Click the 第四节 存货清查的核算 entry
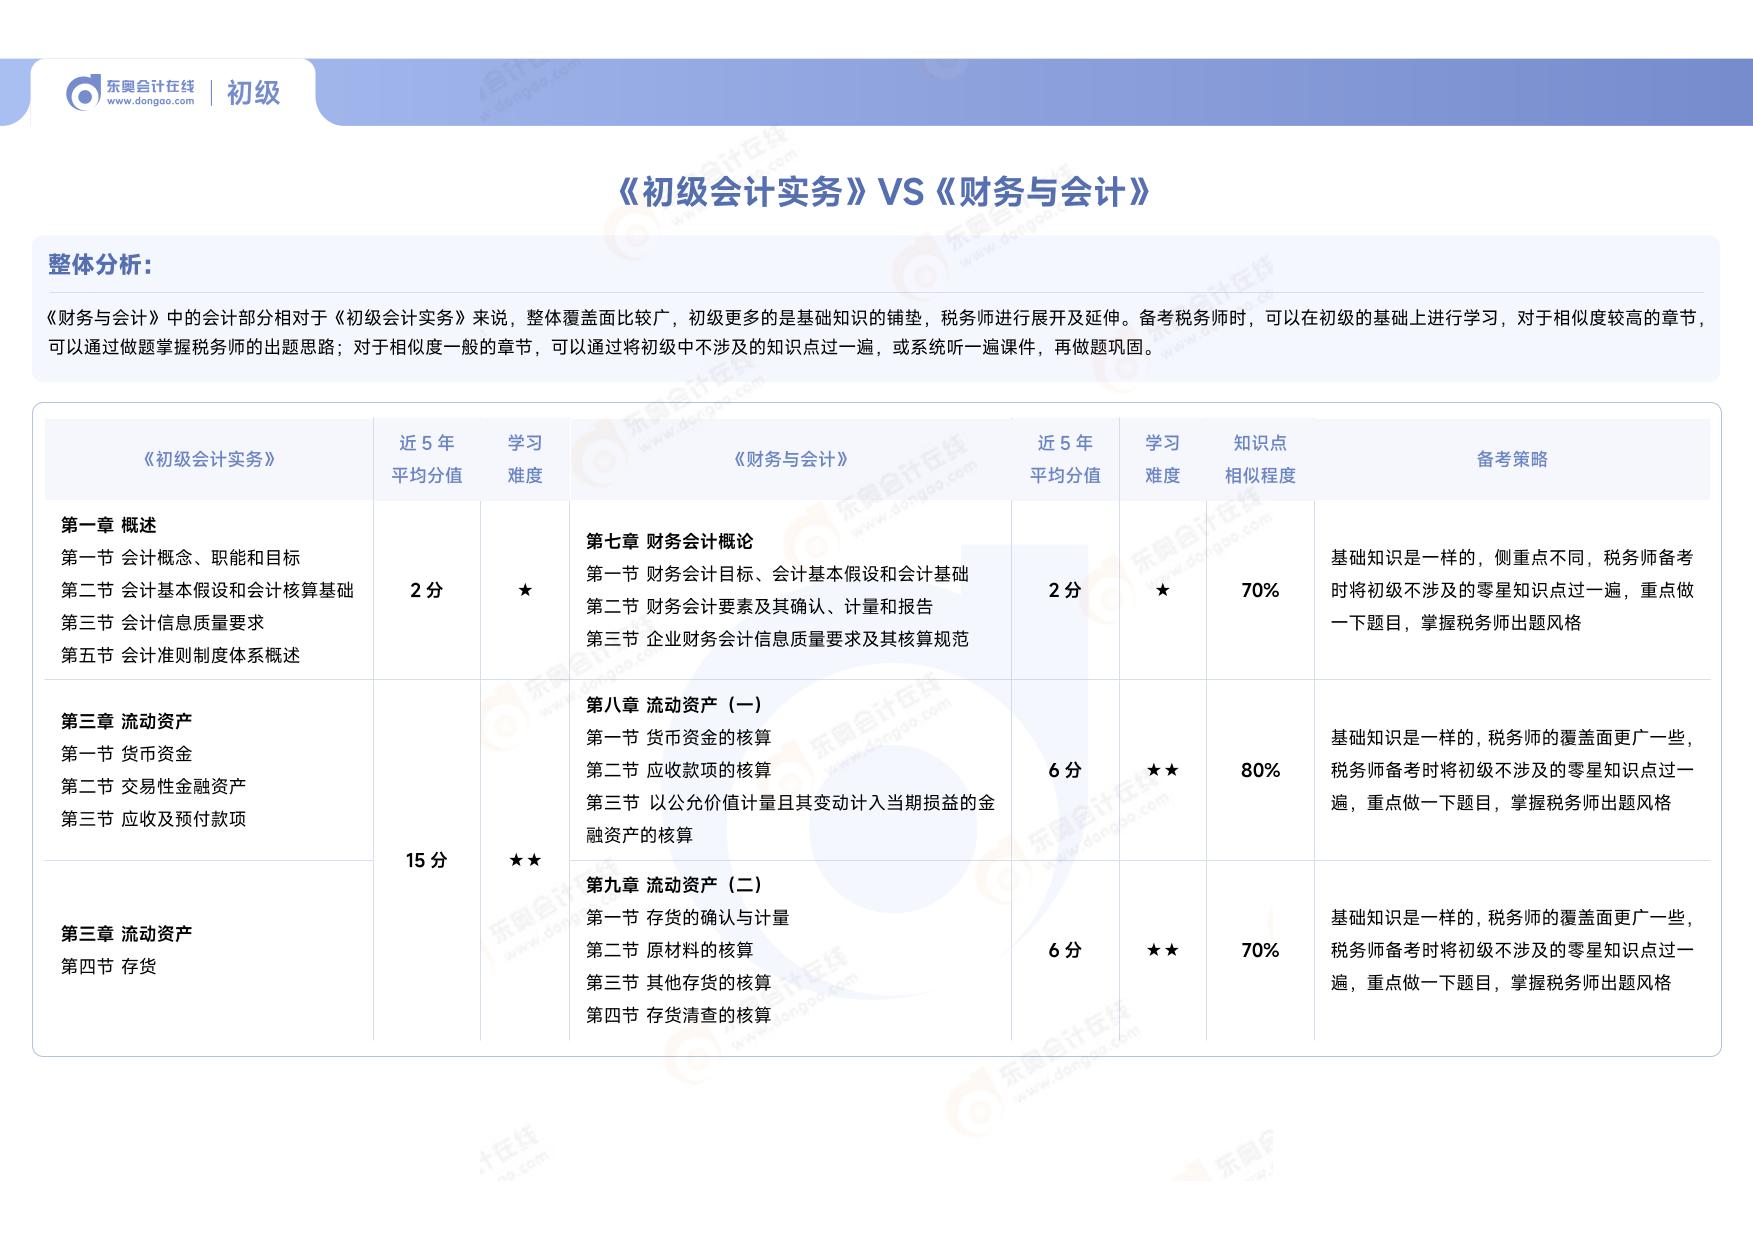1753x1240 pixels. [678, 1015]
